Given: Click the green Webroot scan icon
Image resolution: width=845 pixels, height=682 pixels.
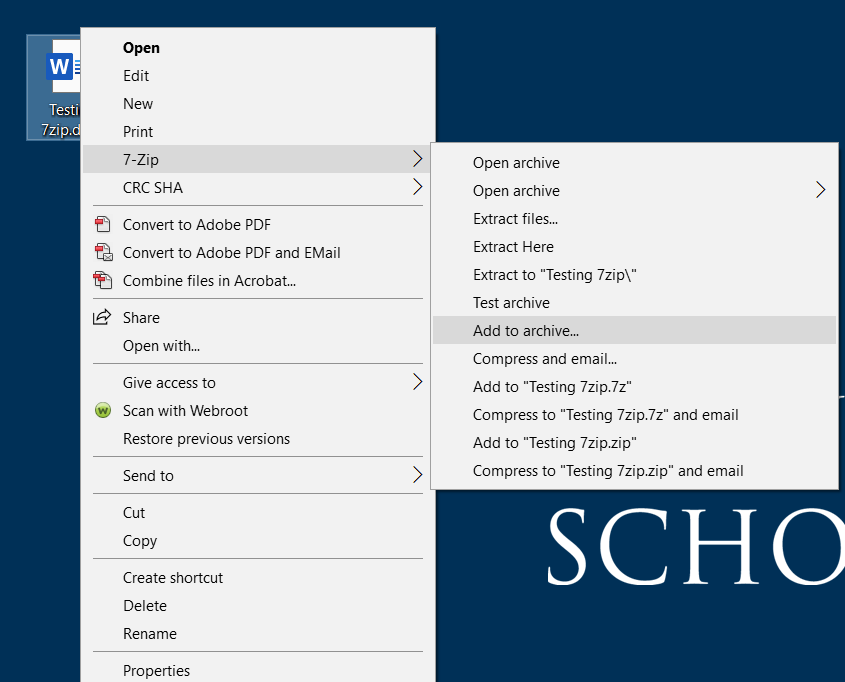Looking at the screenshot, I should pos(104,410).
